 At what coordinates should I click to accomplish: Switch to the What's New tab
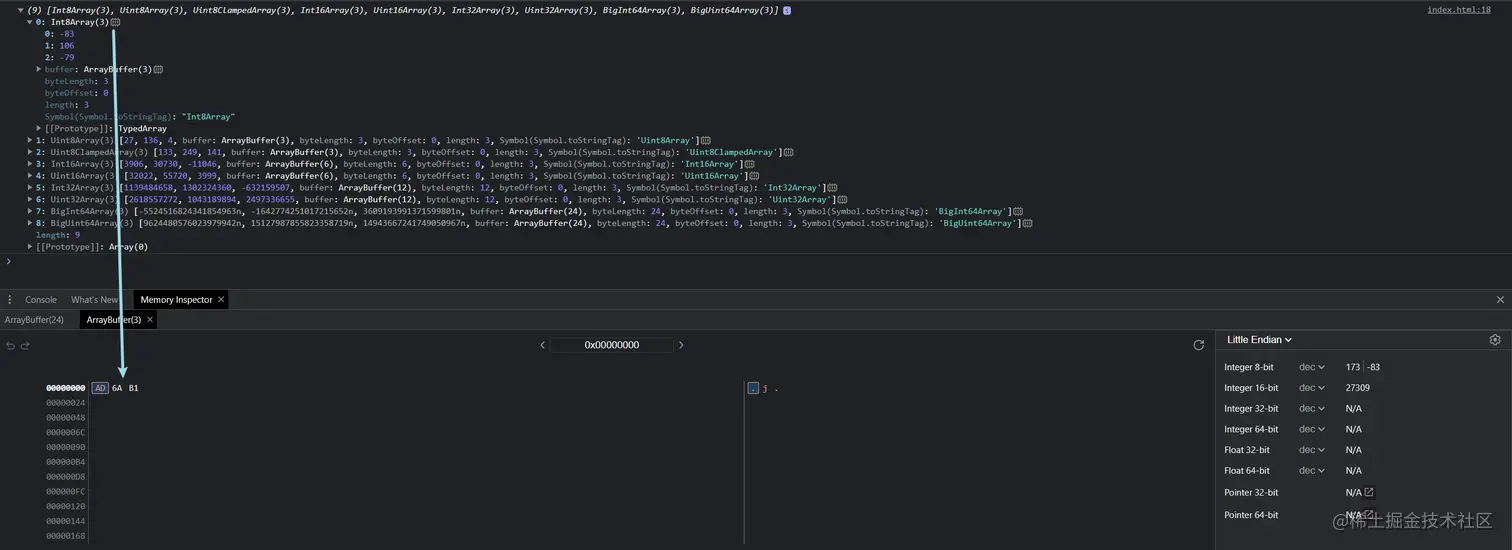coord(94,300)
